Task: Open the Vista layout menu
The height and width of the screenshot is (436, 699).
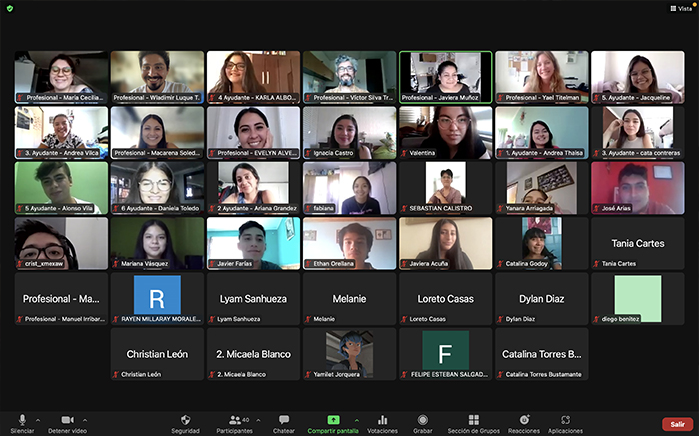Action: (x=681, y=8)
